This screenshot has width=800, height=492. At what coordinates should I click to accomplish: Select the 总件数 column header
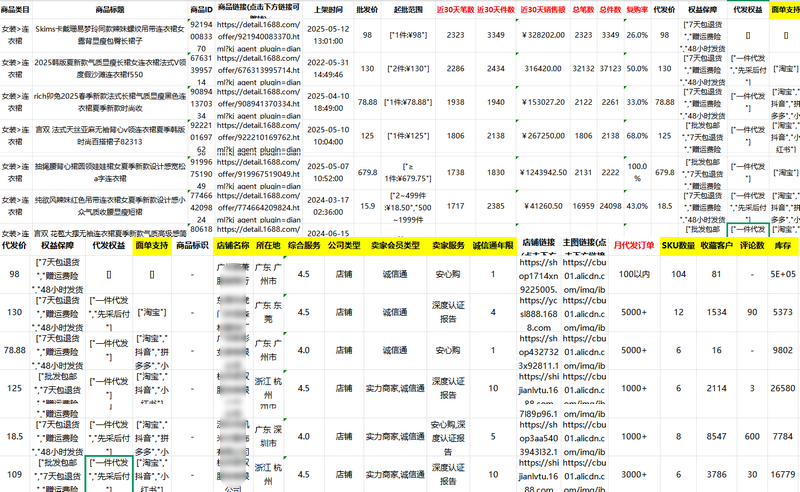click(x=610, y=9)
